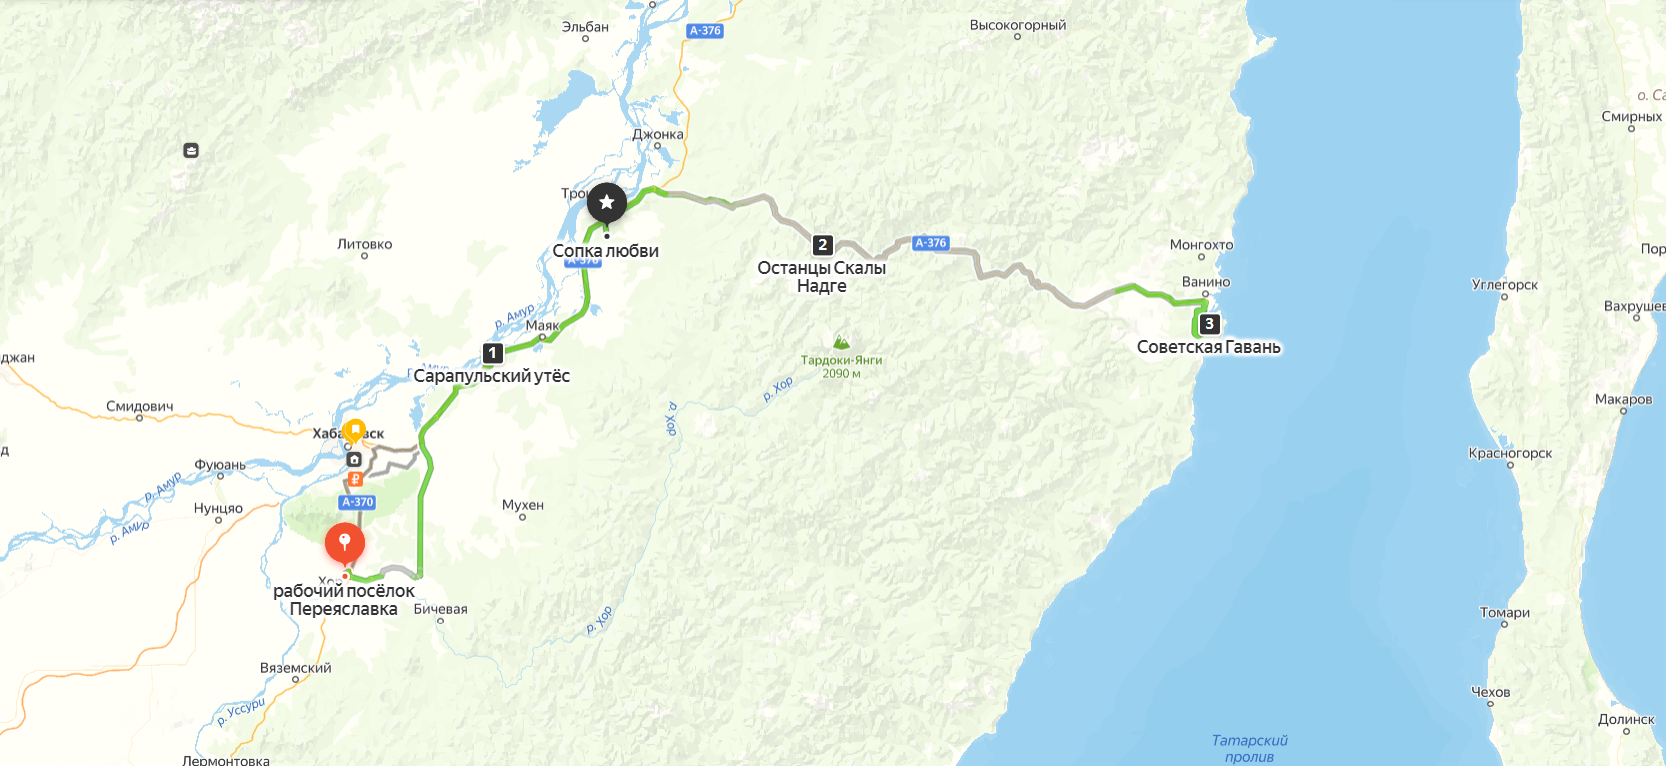Open the yellow bookmark pin at Хабаровск
This screenshot has width=1666, height=766.
pos(353,431)
